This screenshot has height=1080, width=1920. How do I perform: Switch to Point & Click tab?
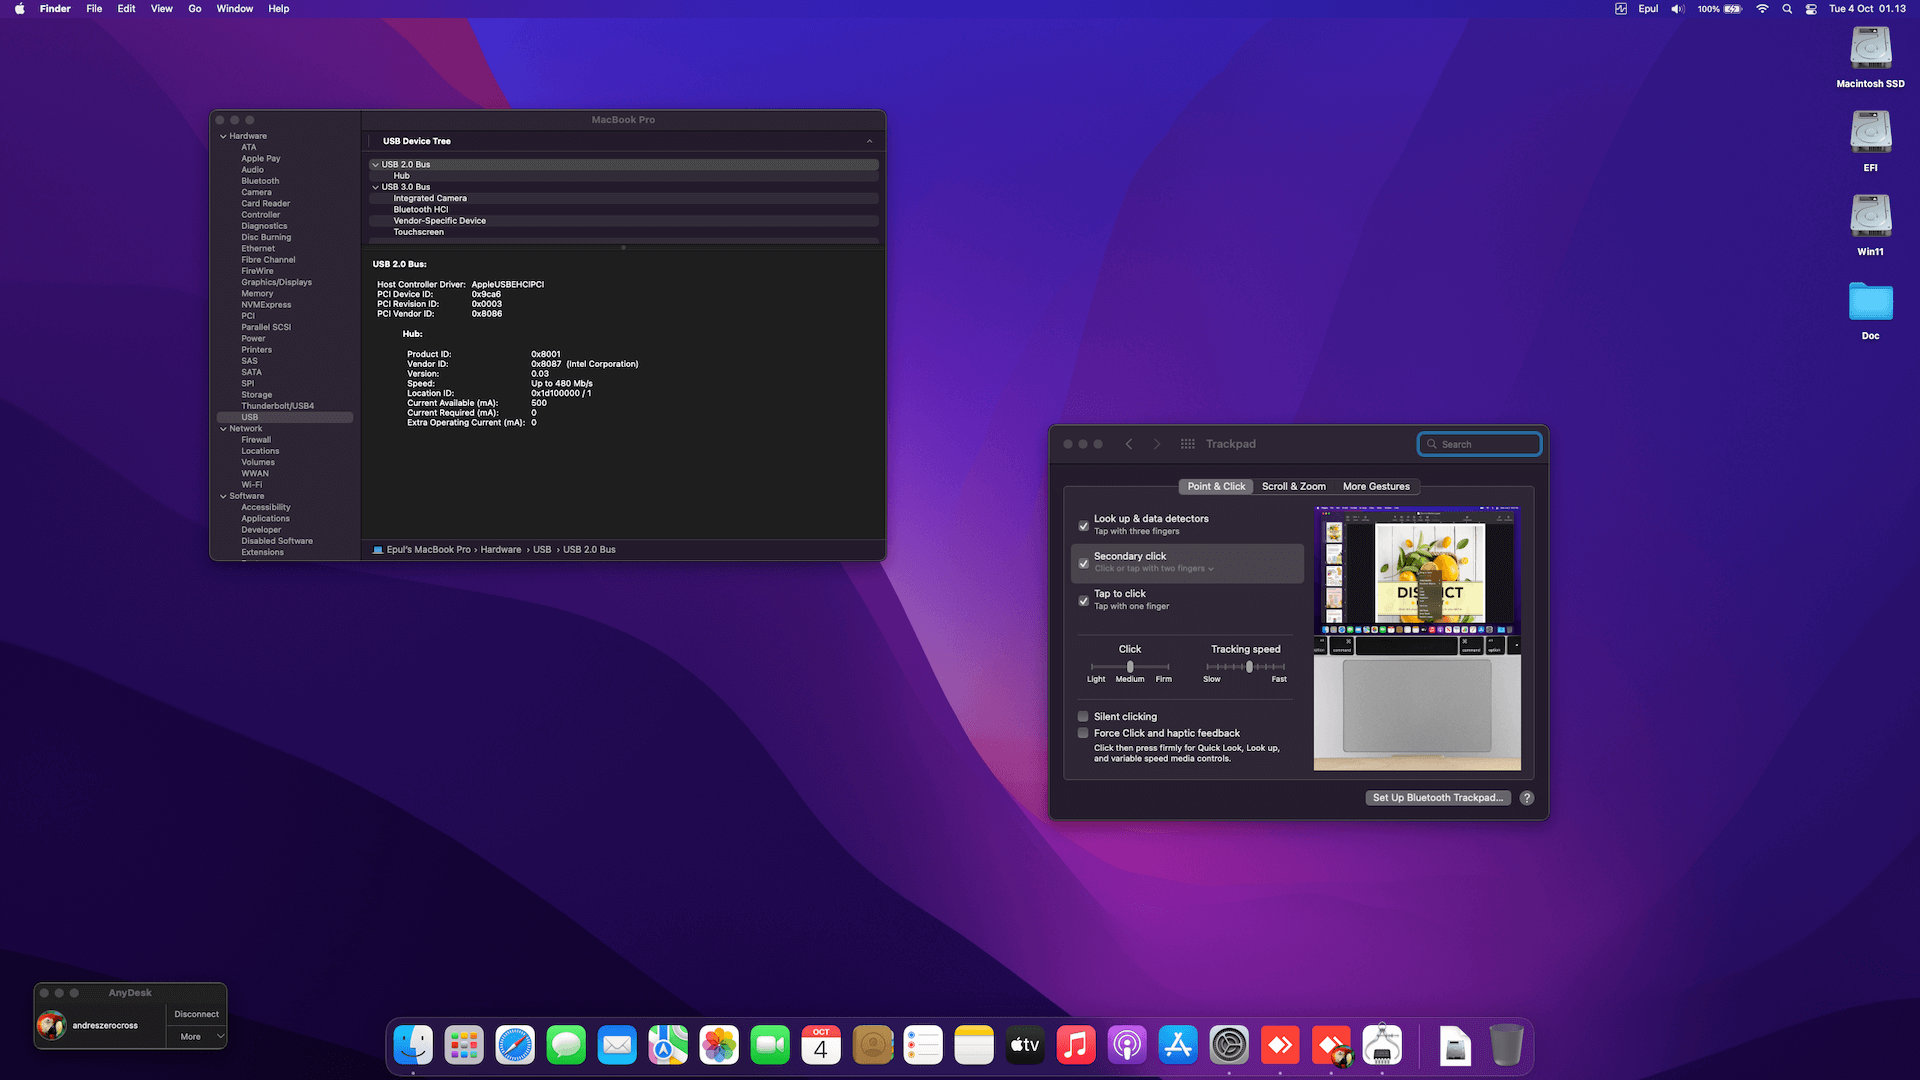pyautogui.click(x=1216, y=487)
